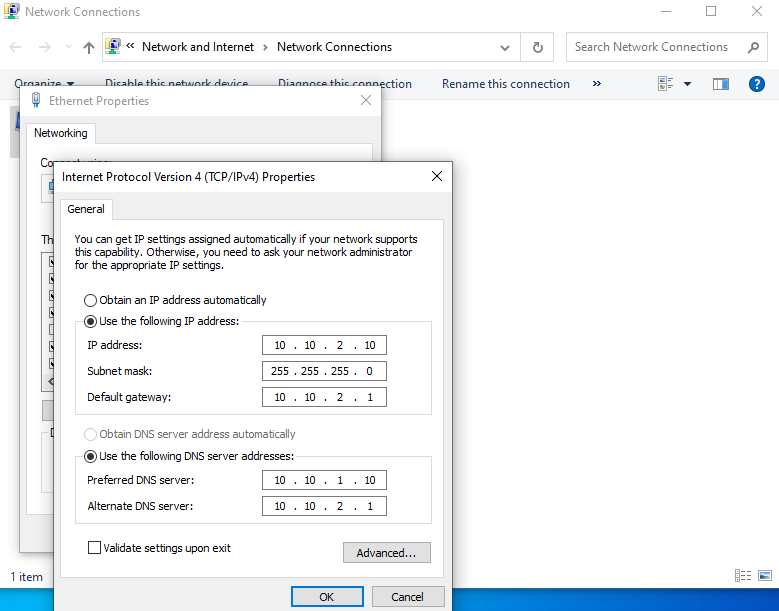The image size is (779, 611).
Task: Switch to details view in status bar
Action: (742, 576)
